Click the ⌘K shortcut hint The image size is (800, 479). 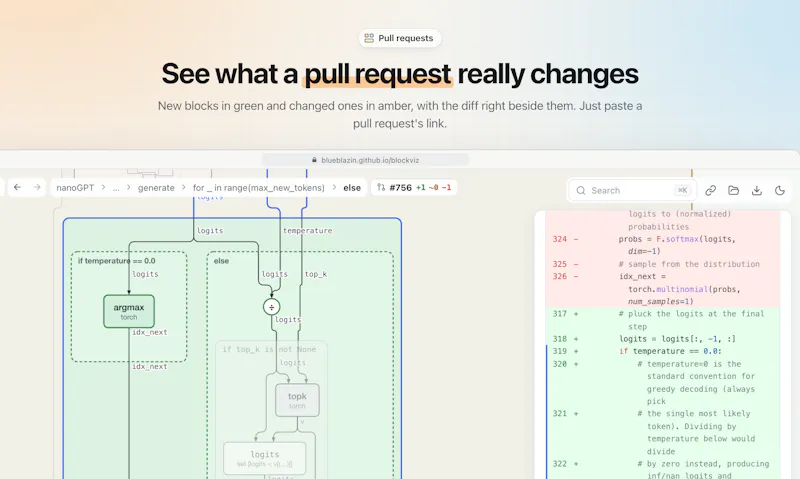[682, 190]
